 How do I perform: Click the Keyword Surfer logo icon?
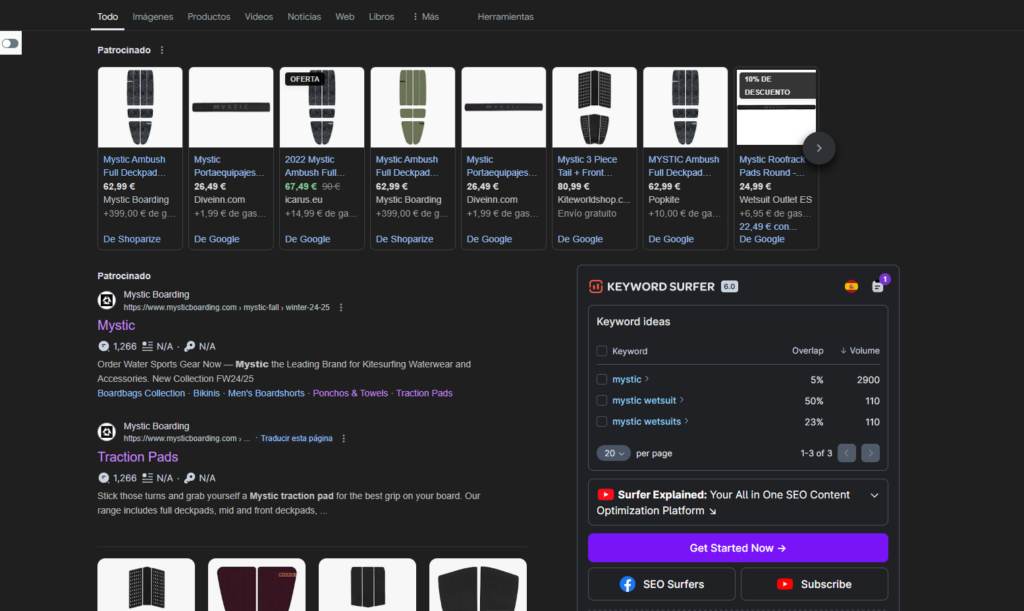click(x=596, y=286)
